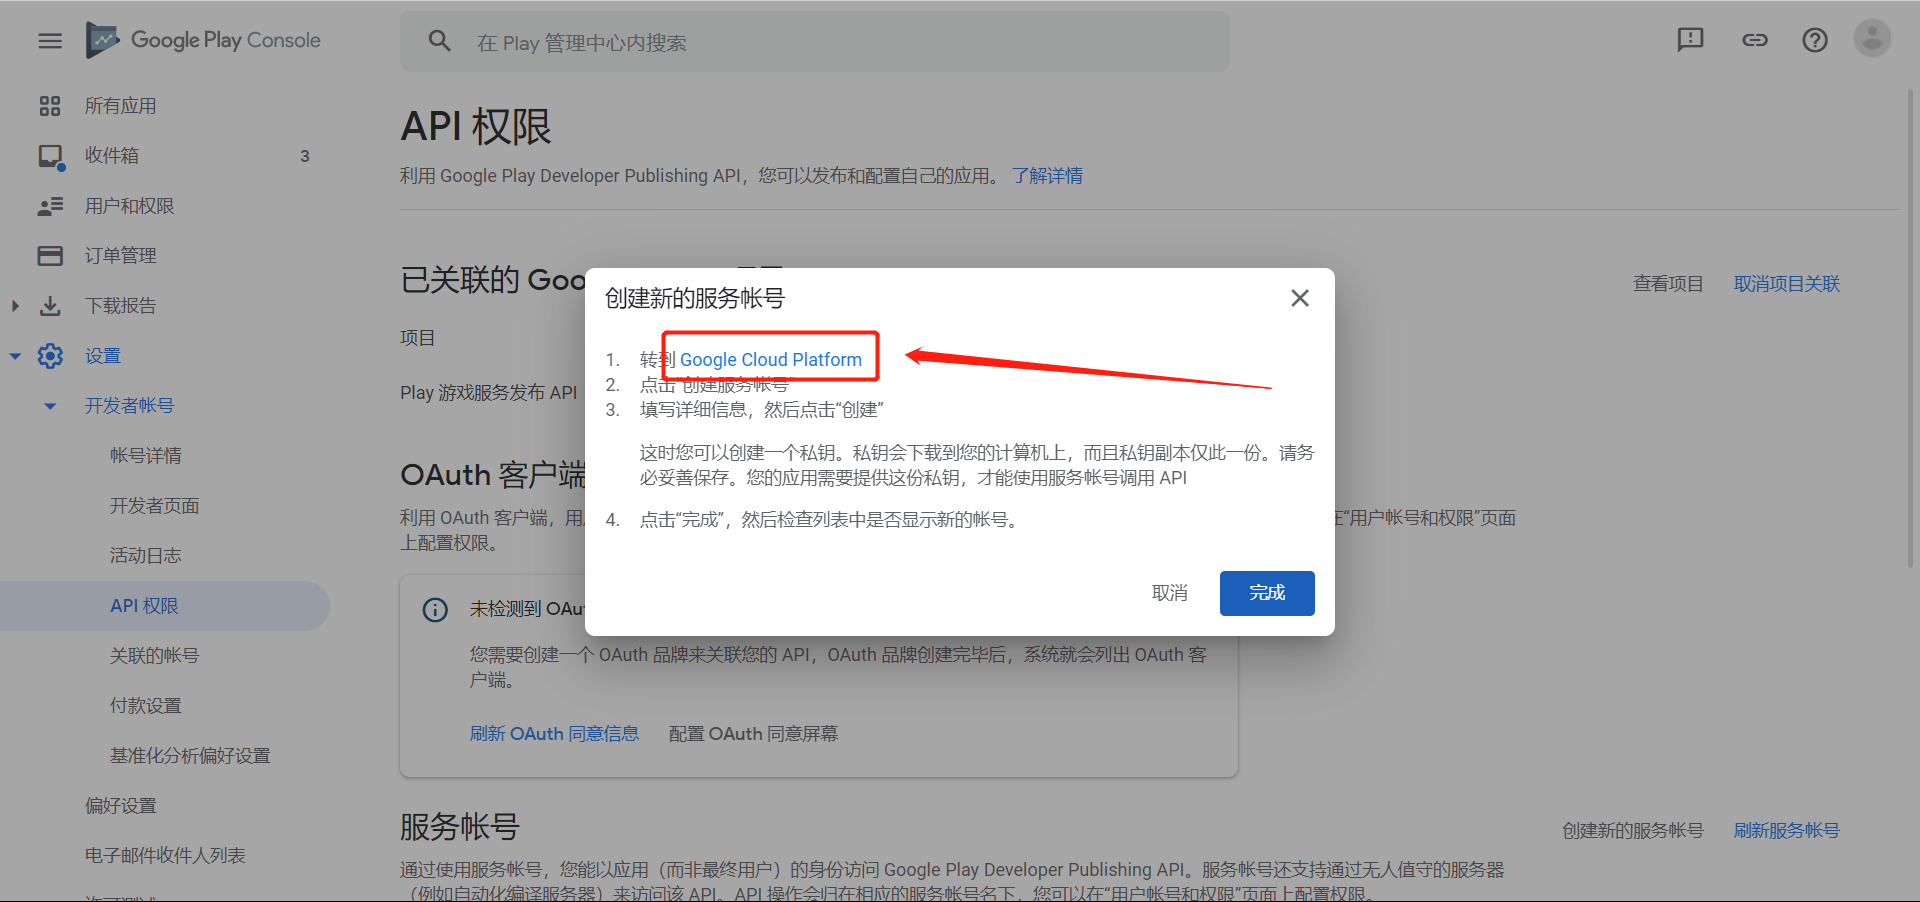Image resolution: width=1920 pixels, height=902 pixels.
Task: Click the 所有应用 grid icon
Action: click(x=50, y=106)
